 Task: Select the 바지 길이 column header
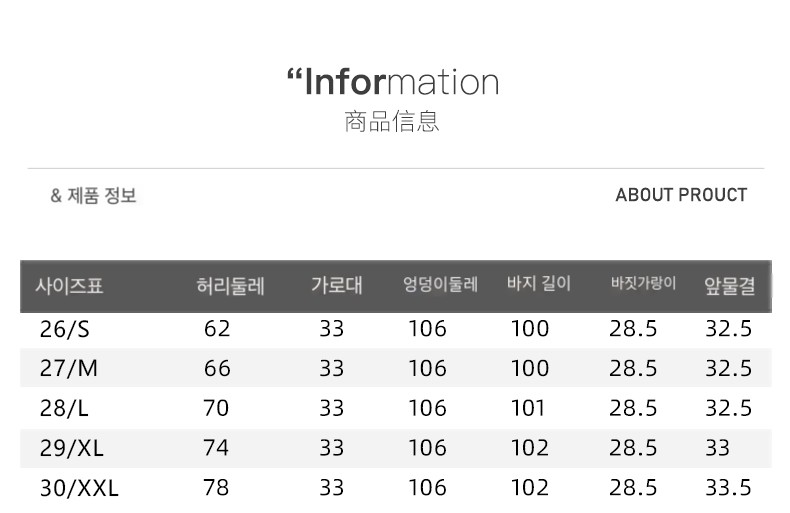539,284
